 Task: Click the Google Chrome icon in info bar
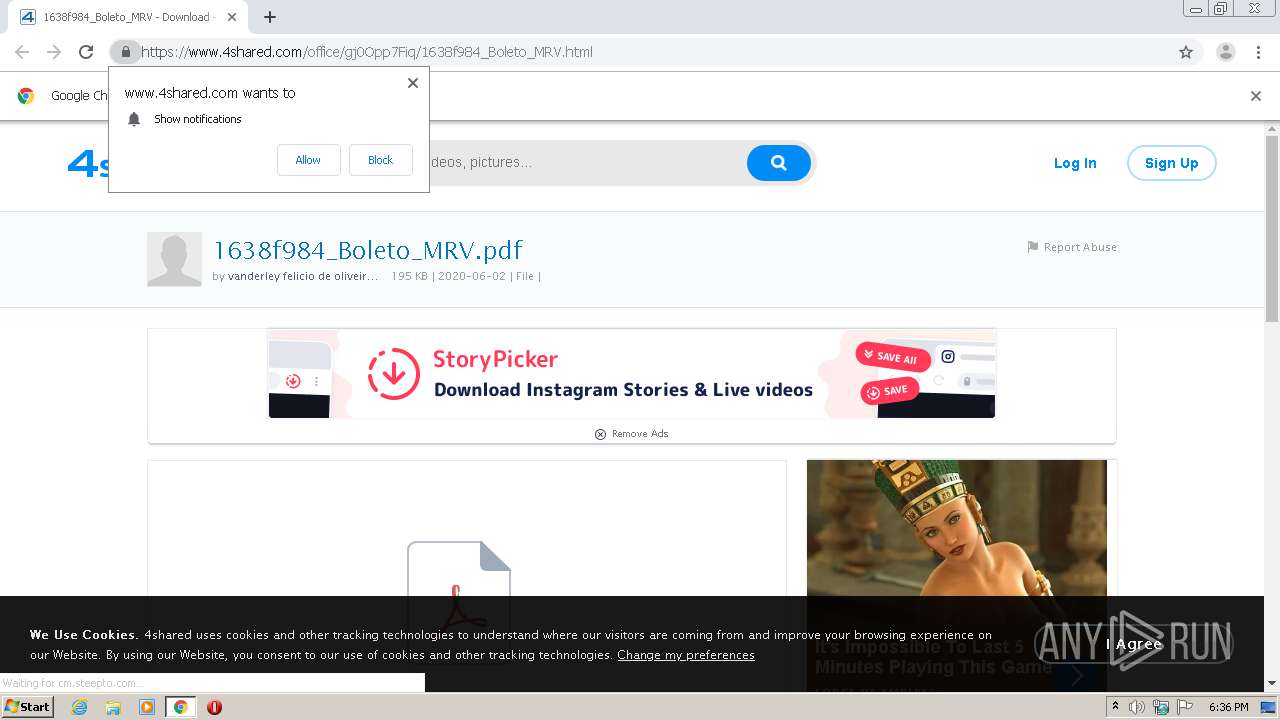tap(26, 96)
